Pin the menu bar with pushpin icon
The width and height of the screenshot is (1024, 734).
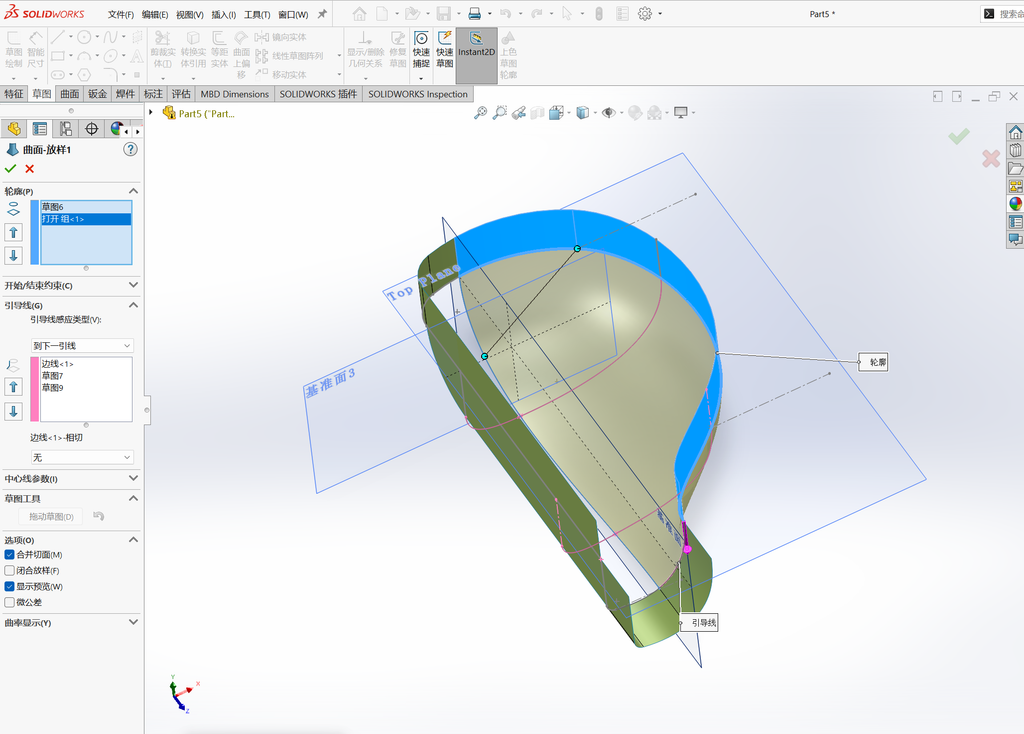pyautogui.click(x=322, y=14)
